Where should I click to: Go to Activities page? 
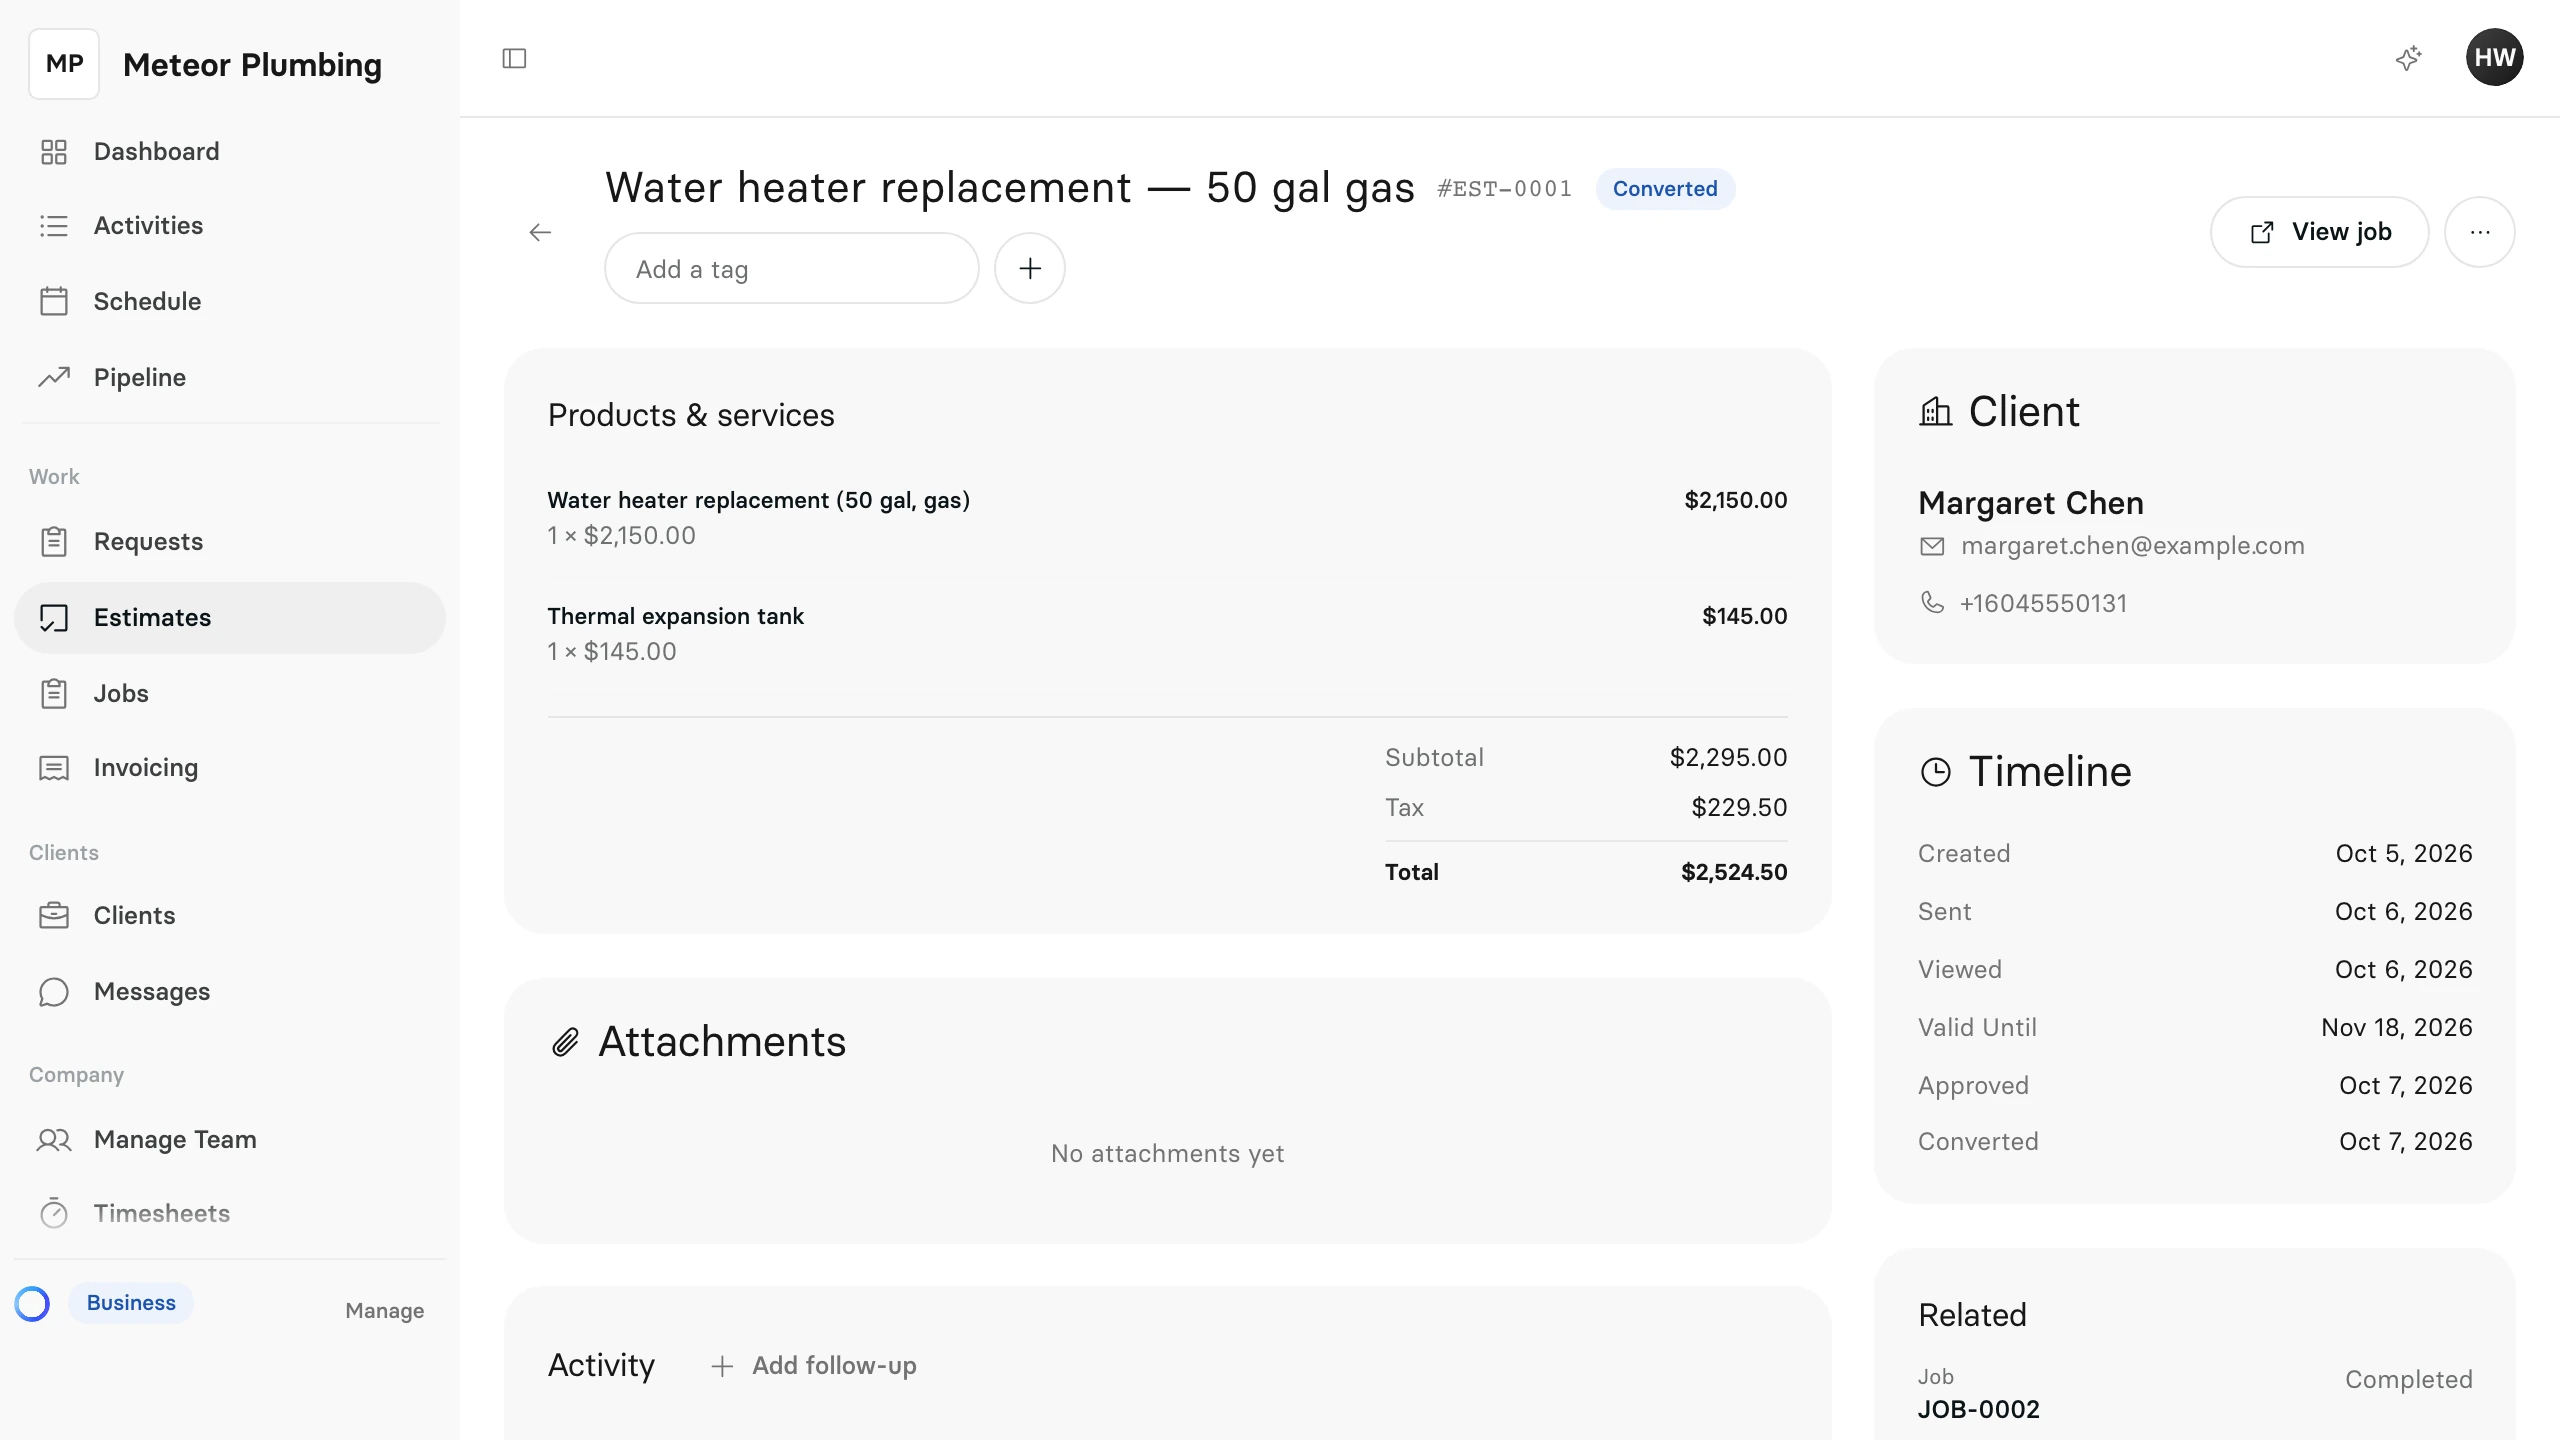click(x=230, y=226)
